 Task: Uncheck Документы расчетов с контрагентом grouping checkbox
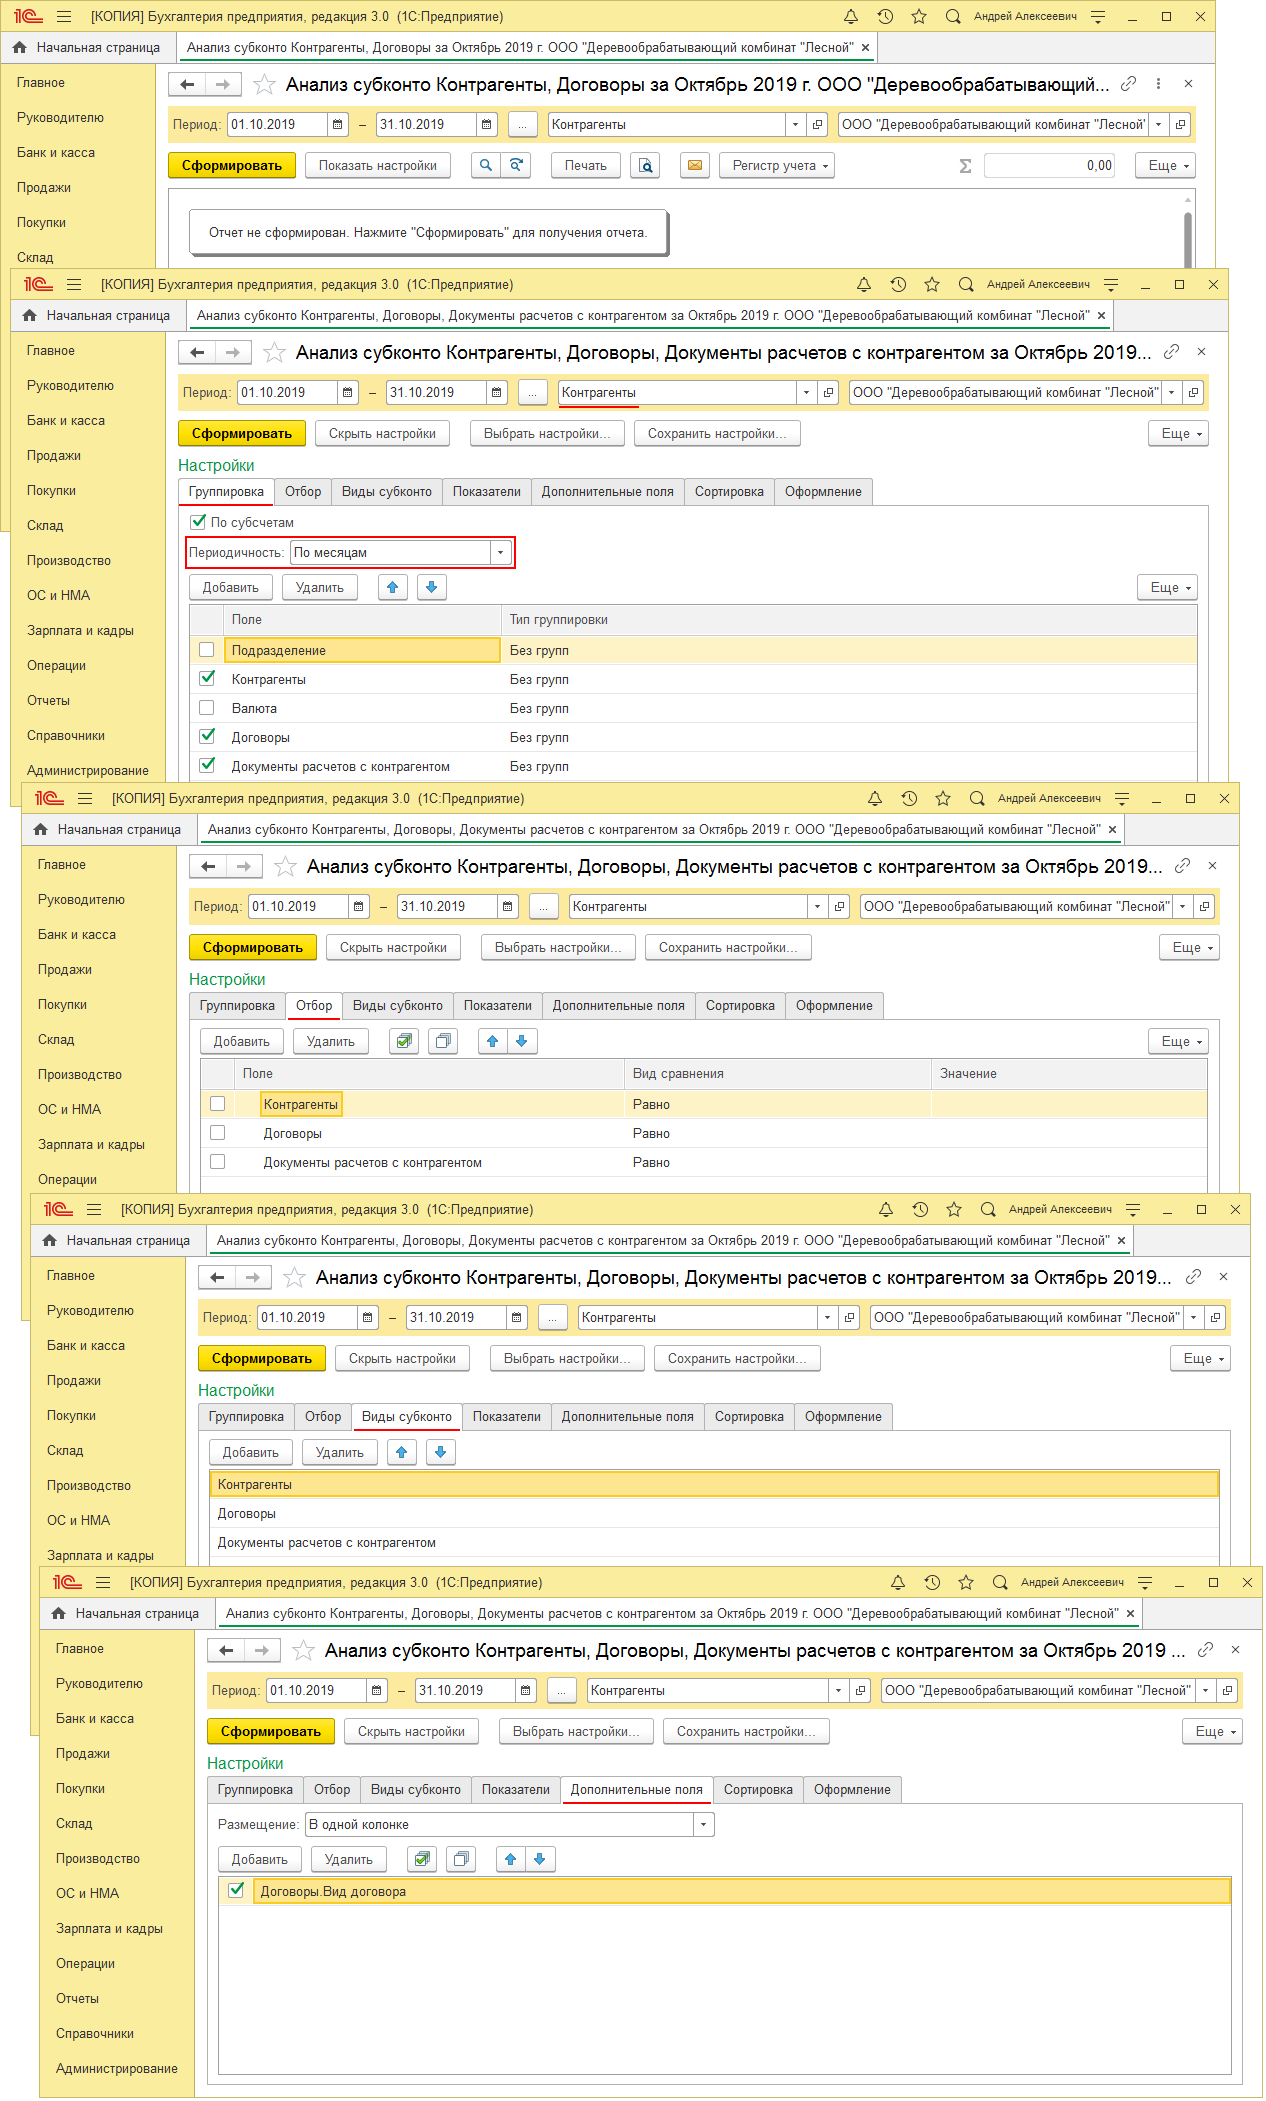click(207, 766)
